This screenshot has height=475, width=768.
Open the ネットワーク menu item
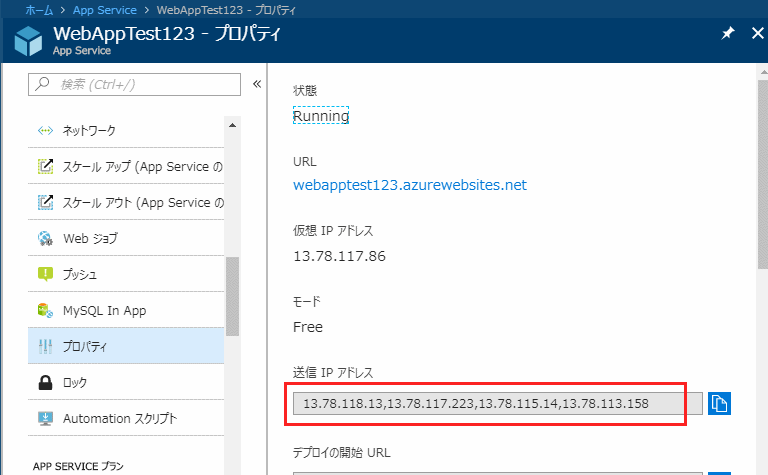[x=126, y=130]
